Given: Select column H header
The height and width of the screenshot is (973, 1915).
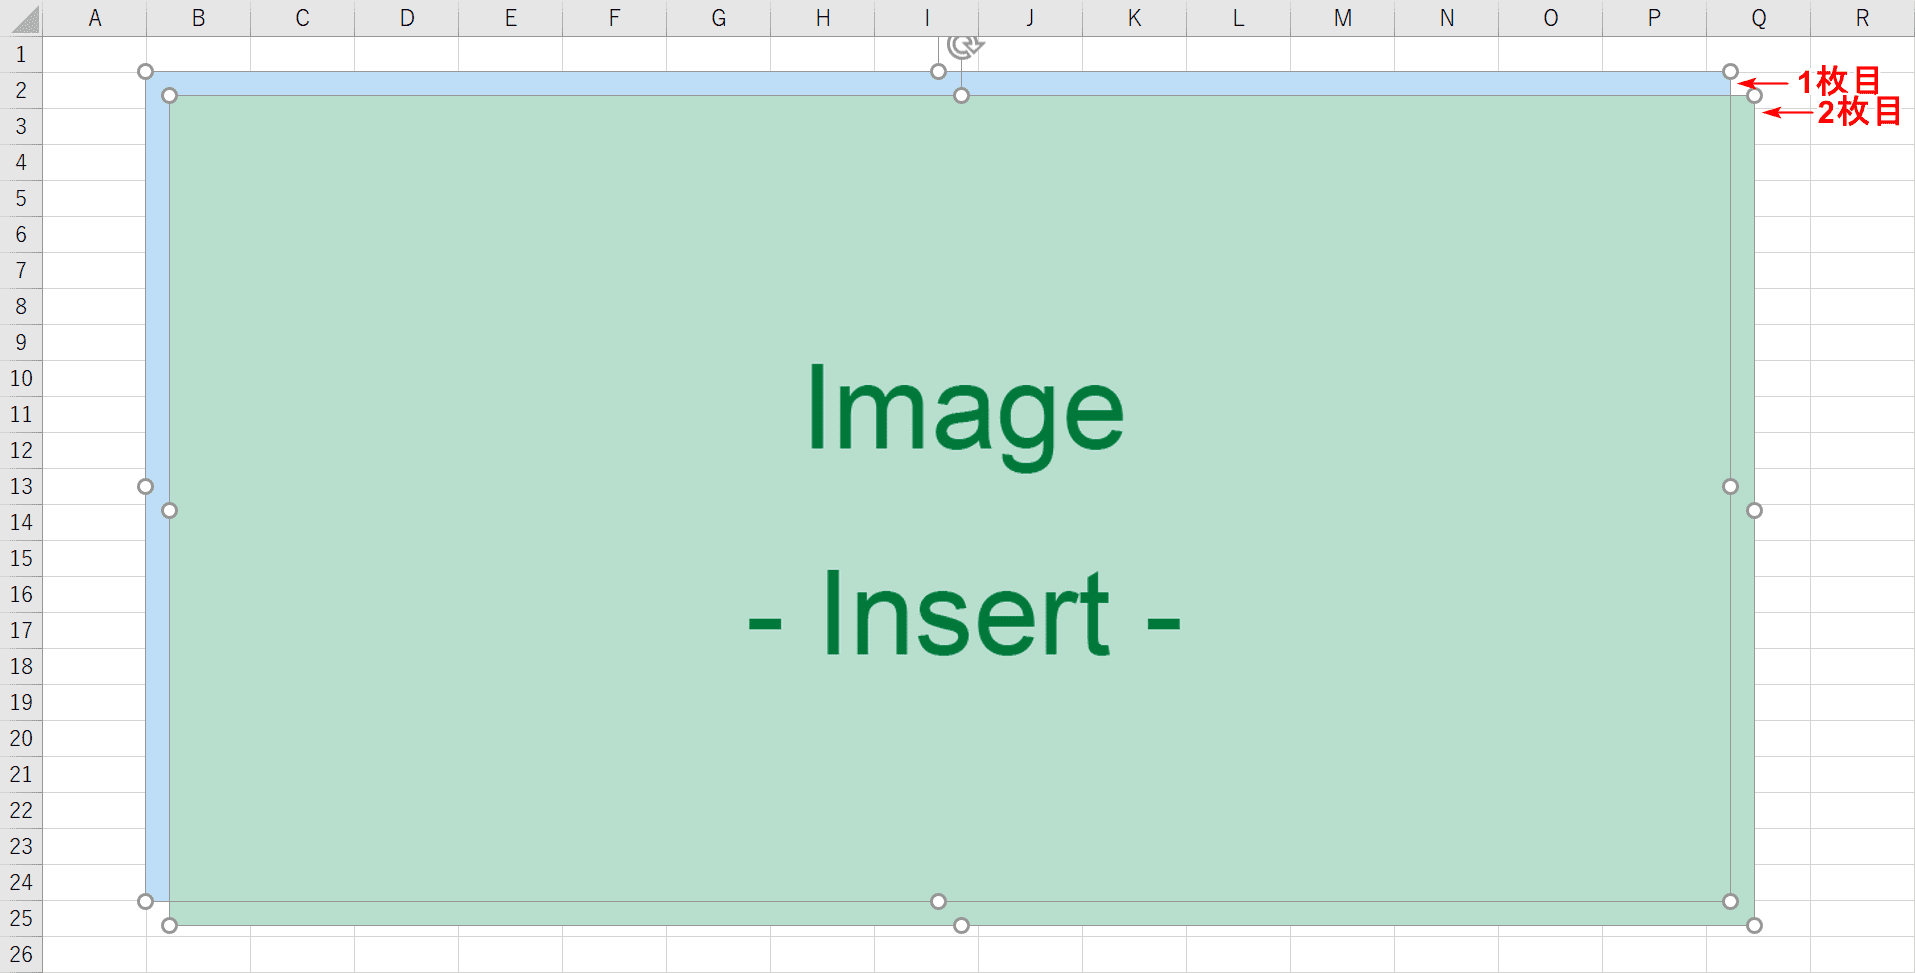Looking at the screenshot, I should point(823,18).
